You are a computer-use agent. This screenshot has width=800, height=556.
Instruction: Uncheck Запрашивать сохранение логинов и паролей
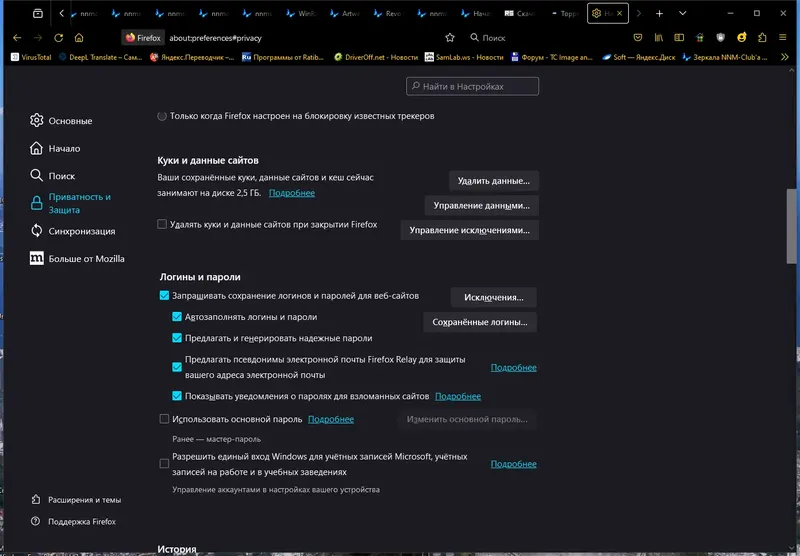pos(164,295)
